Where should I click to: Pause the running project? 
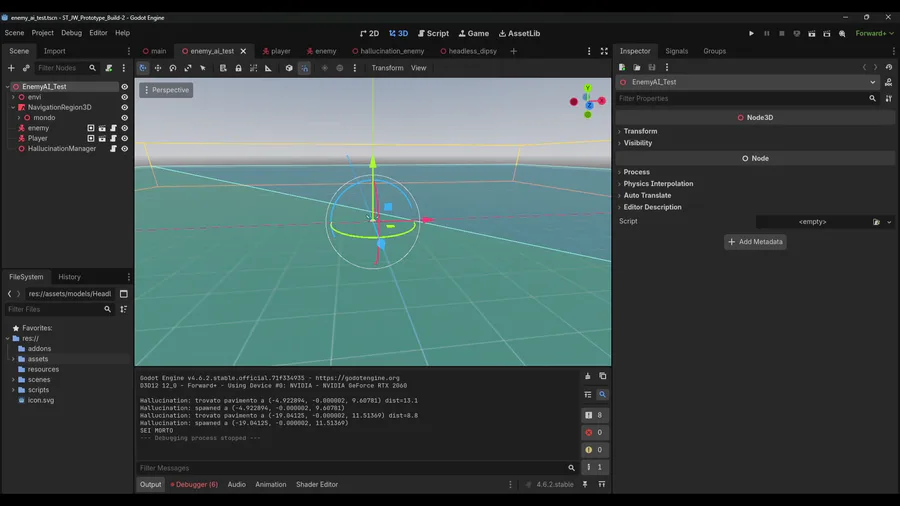(x=766, y=33)
